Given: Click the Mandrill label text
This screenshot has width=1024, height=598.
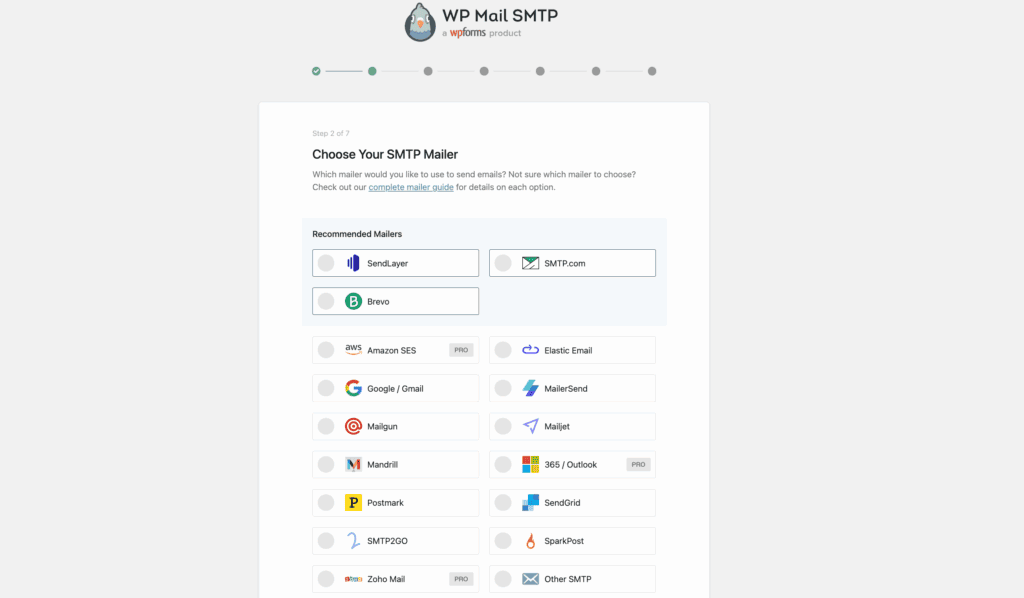Looking at the screenshot, I should [383, 465].
